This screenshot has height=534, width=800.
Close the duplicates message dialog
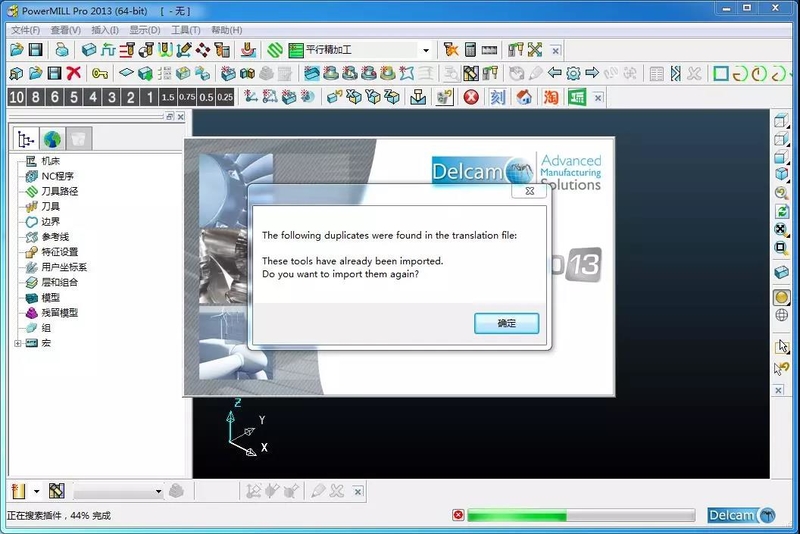pyautogui.click(x=530, y=191)
